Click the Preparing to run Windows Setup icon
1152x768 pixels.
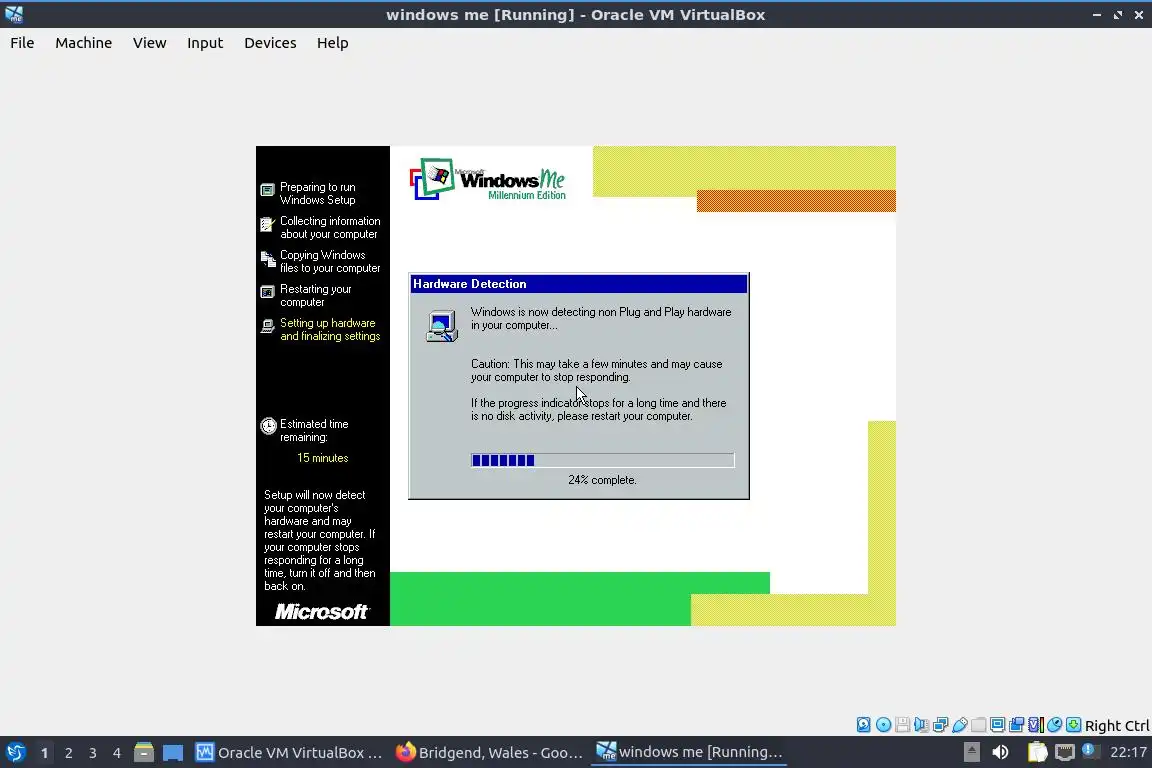pos(267,190)
